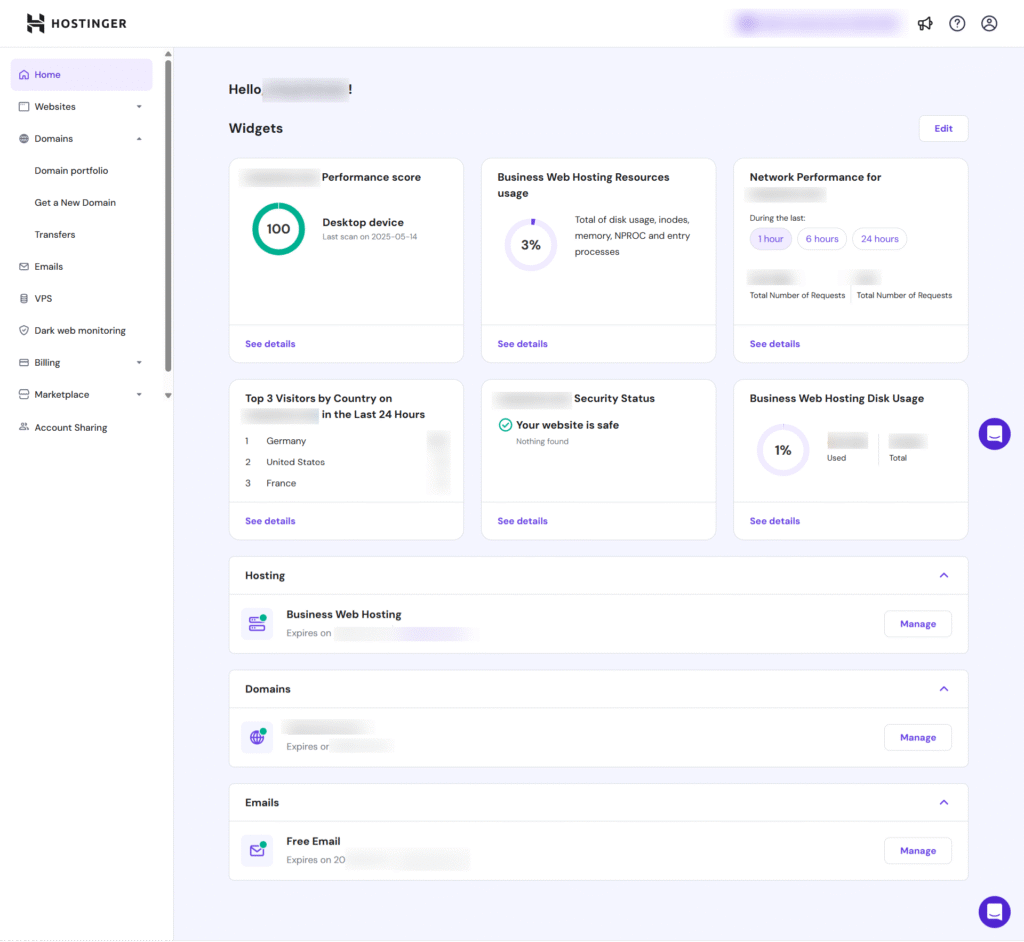Click the Widgets heading
1024x942 pixels.
[255, 128]
